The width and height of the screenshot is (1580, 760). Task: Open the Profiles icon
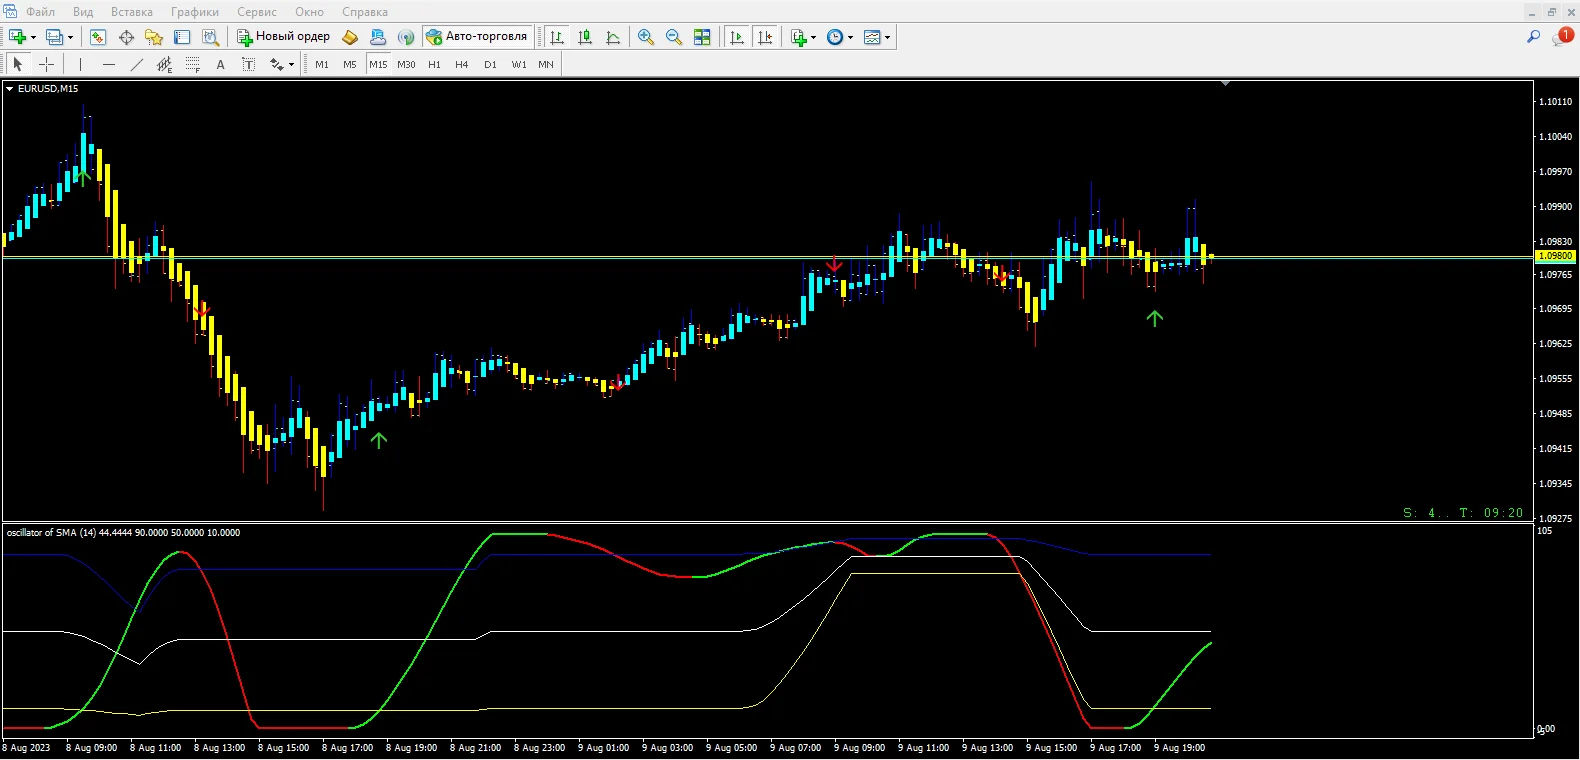coord(54,37)
